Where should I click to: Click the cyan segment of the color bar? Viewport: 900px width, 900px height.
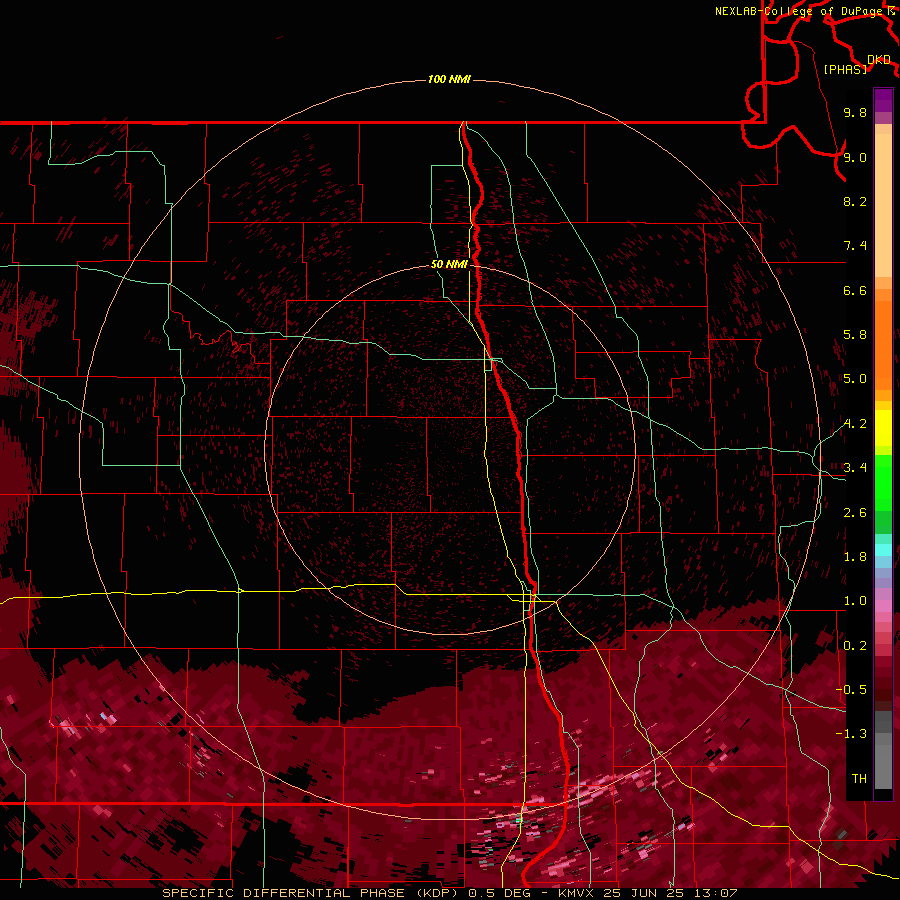(x=883, y=550)
